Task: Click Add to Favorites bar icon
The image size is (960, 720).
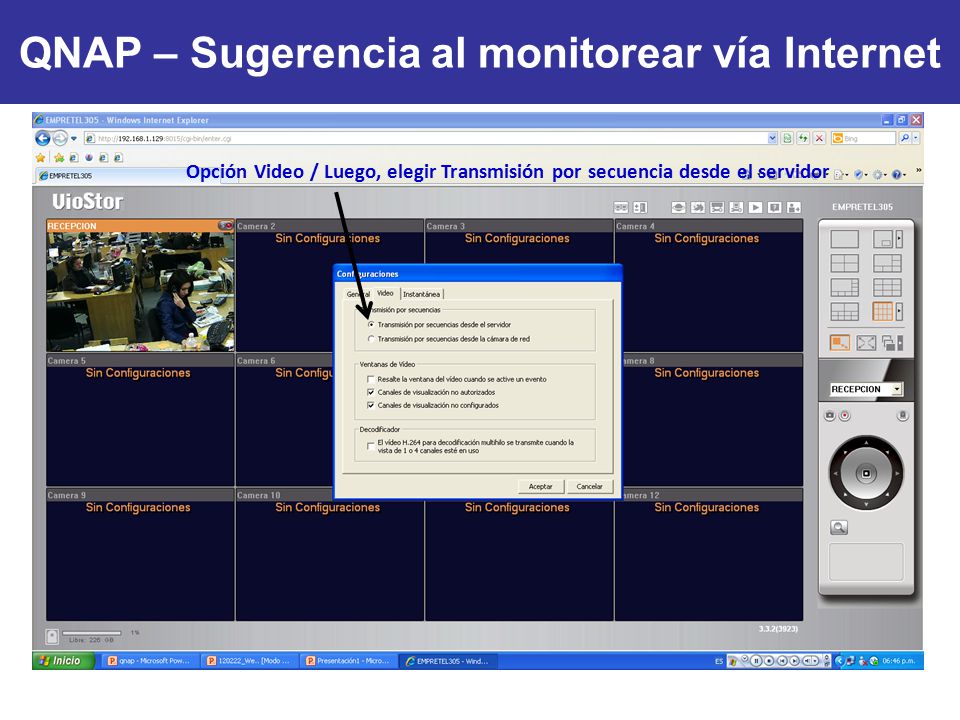Action: coord(59,157)
